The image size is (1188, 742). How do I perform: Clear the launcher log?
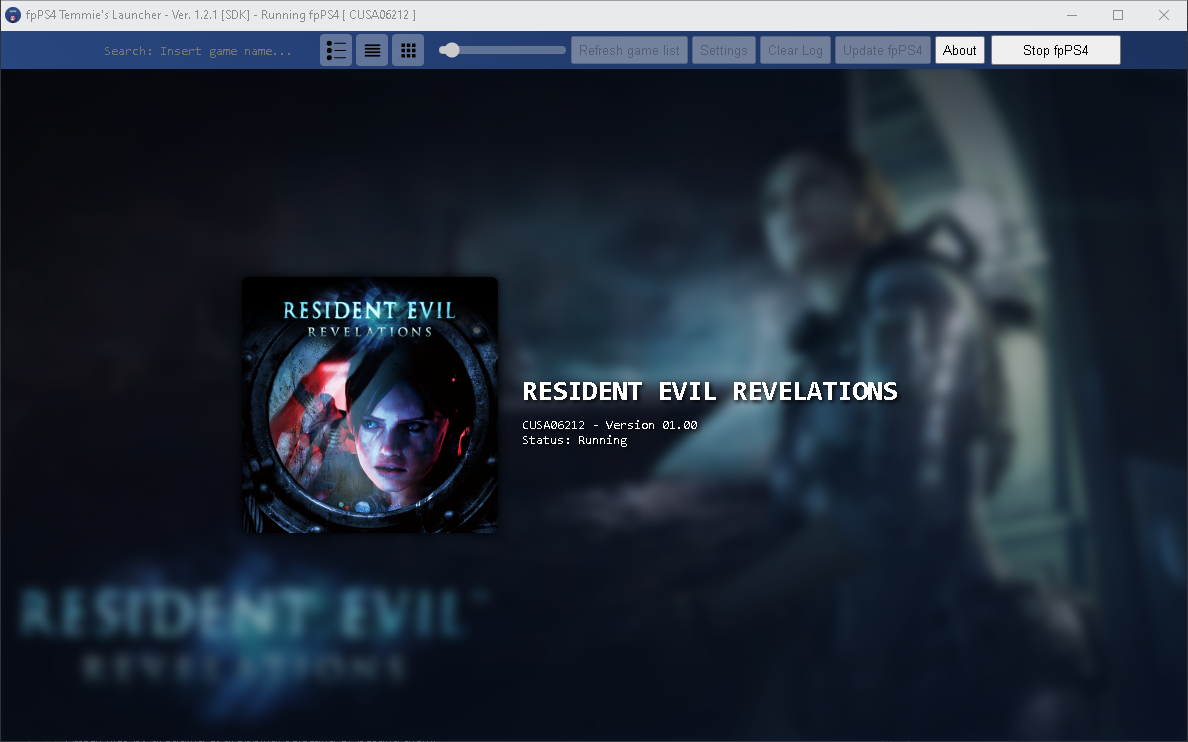click(795, 49)
